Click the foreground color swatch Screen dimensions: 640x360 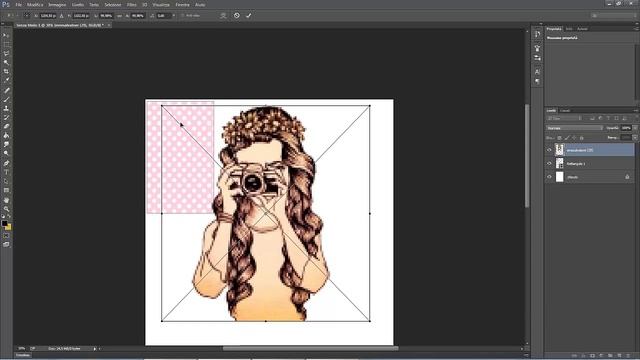(4, 223)
